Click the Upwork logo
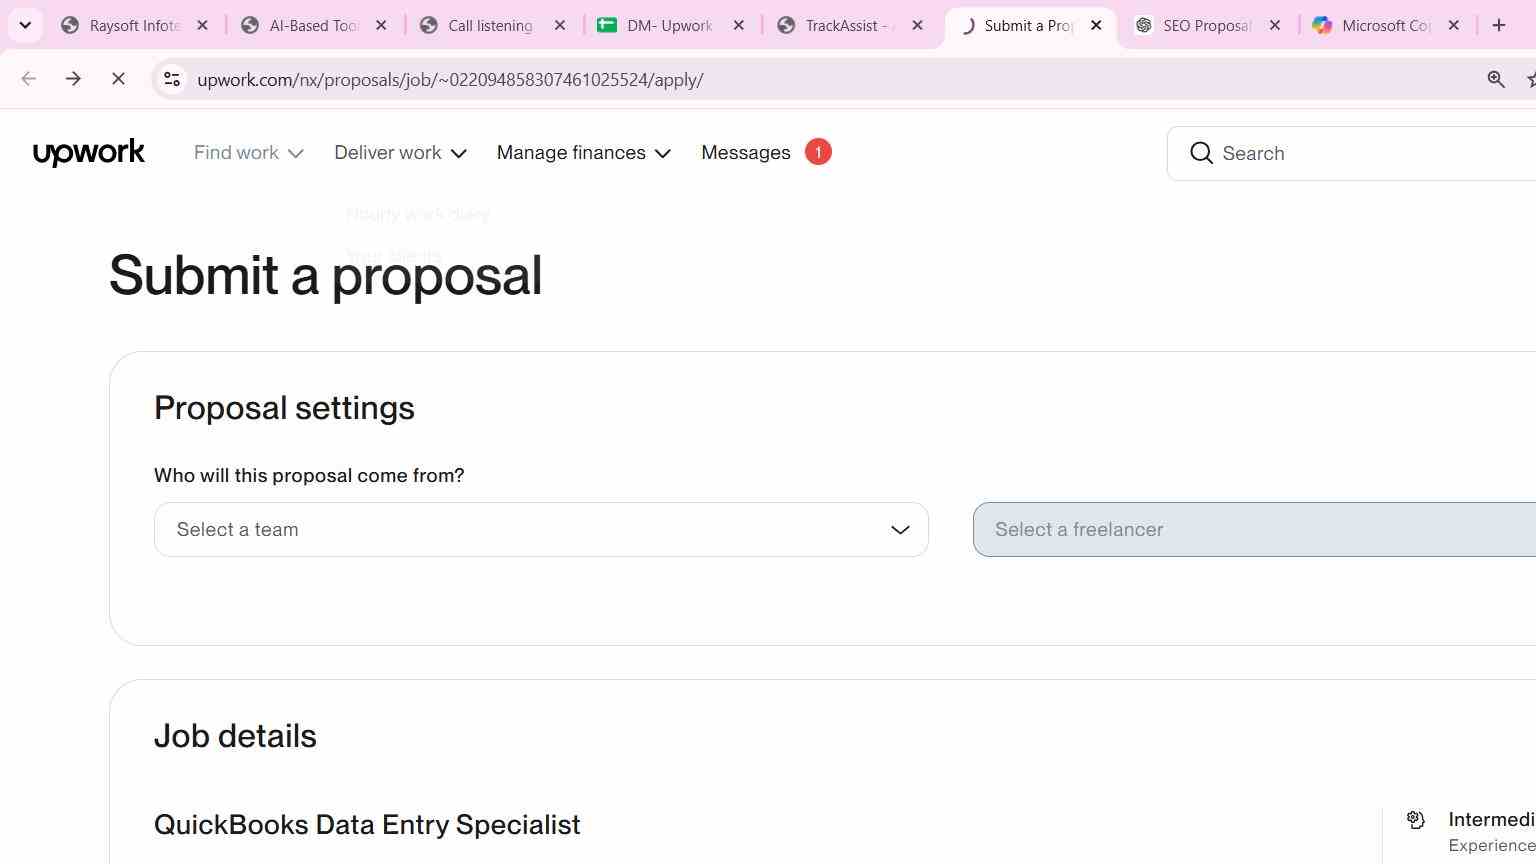 [89, 153]
